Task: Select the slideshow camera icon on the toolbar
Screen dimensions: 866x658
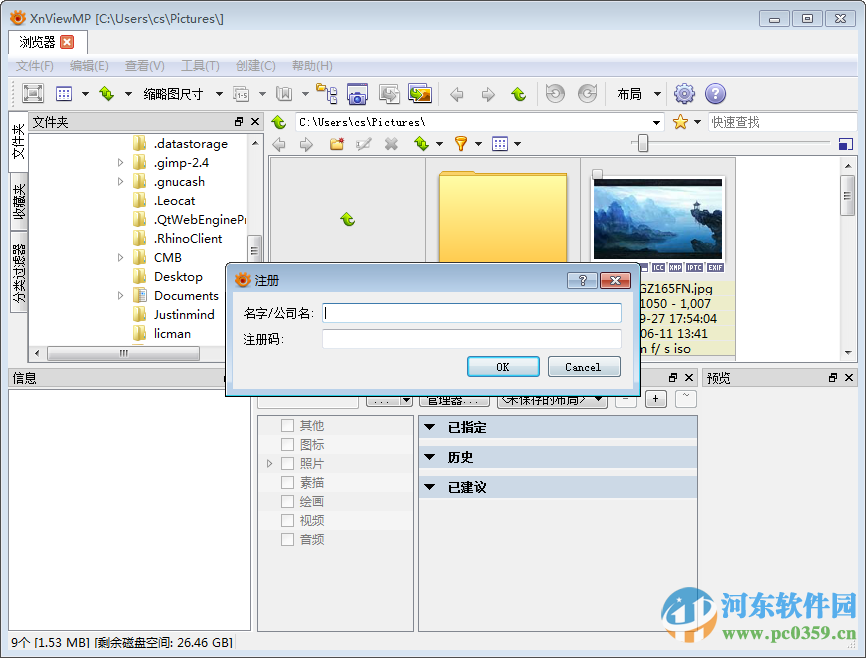Action: 357,93
